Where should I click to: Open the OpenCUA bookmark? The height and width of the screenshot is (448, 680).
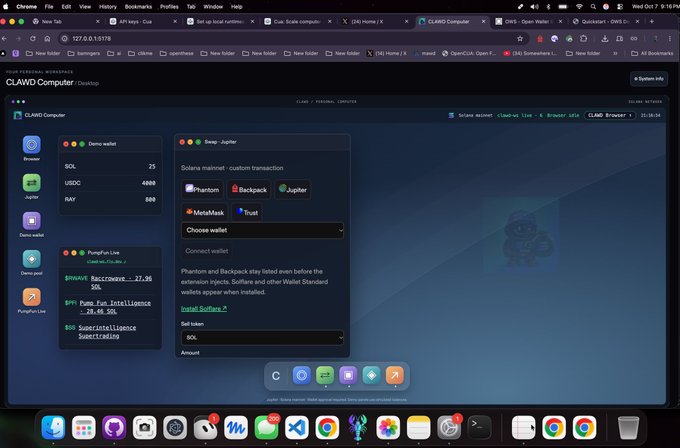click(x=468, y=53)
